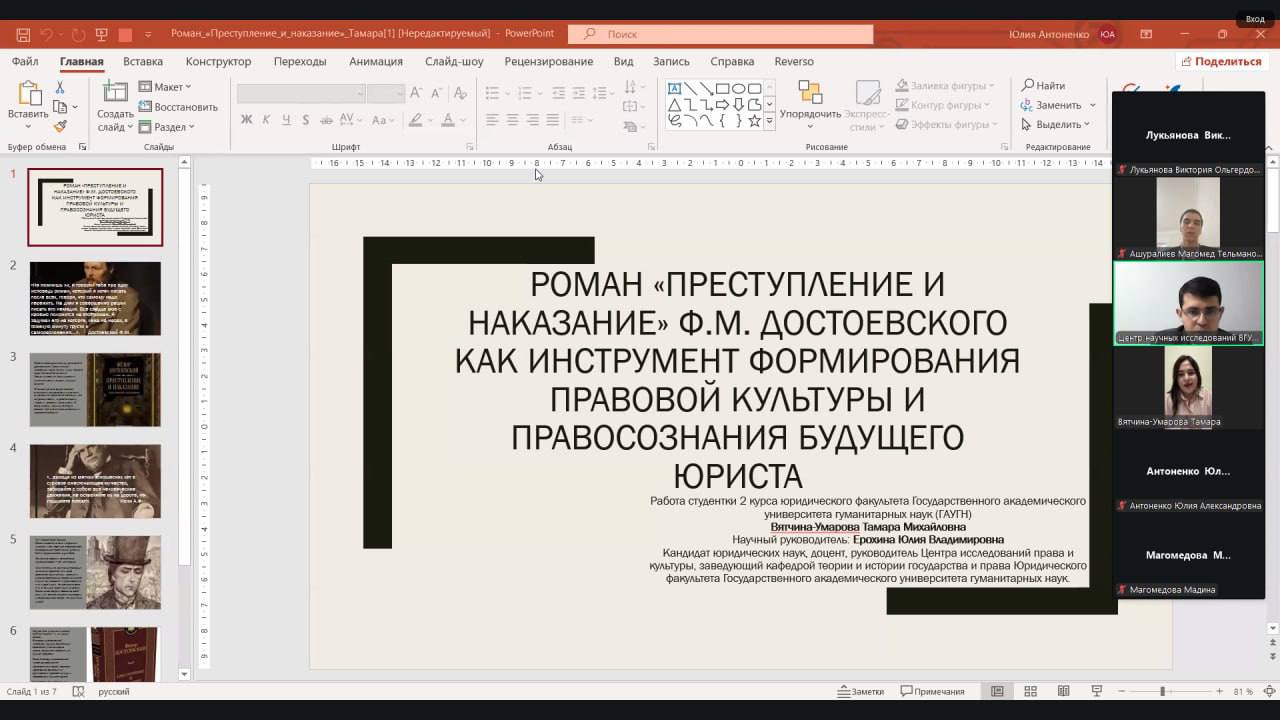Click the Восстановить slide reset button
Screen dimensions: 1280x720
[x=178, y=107]
